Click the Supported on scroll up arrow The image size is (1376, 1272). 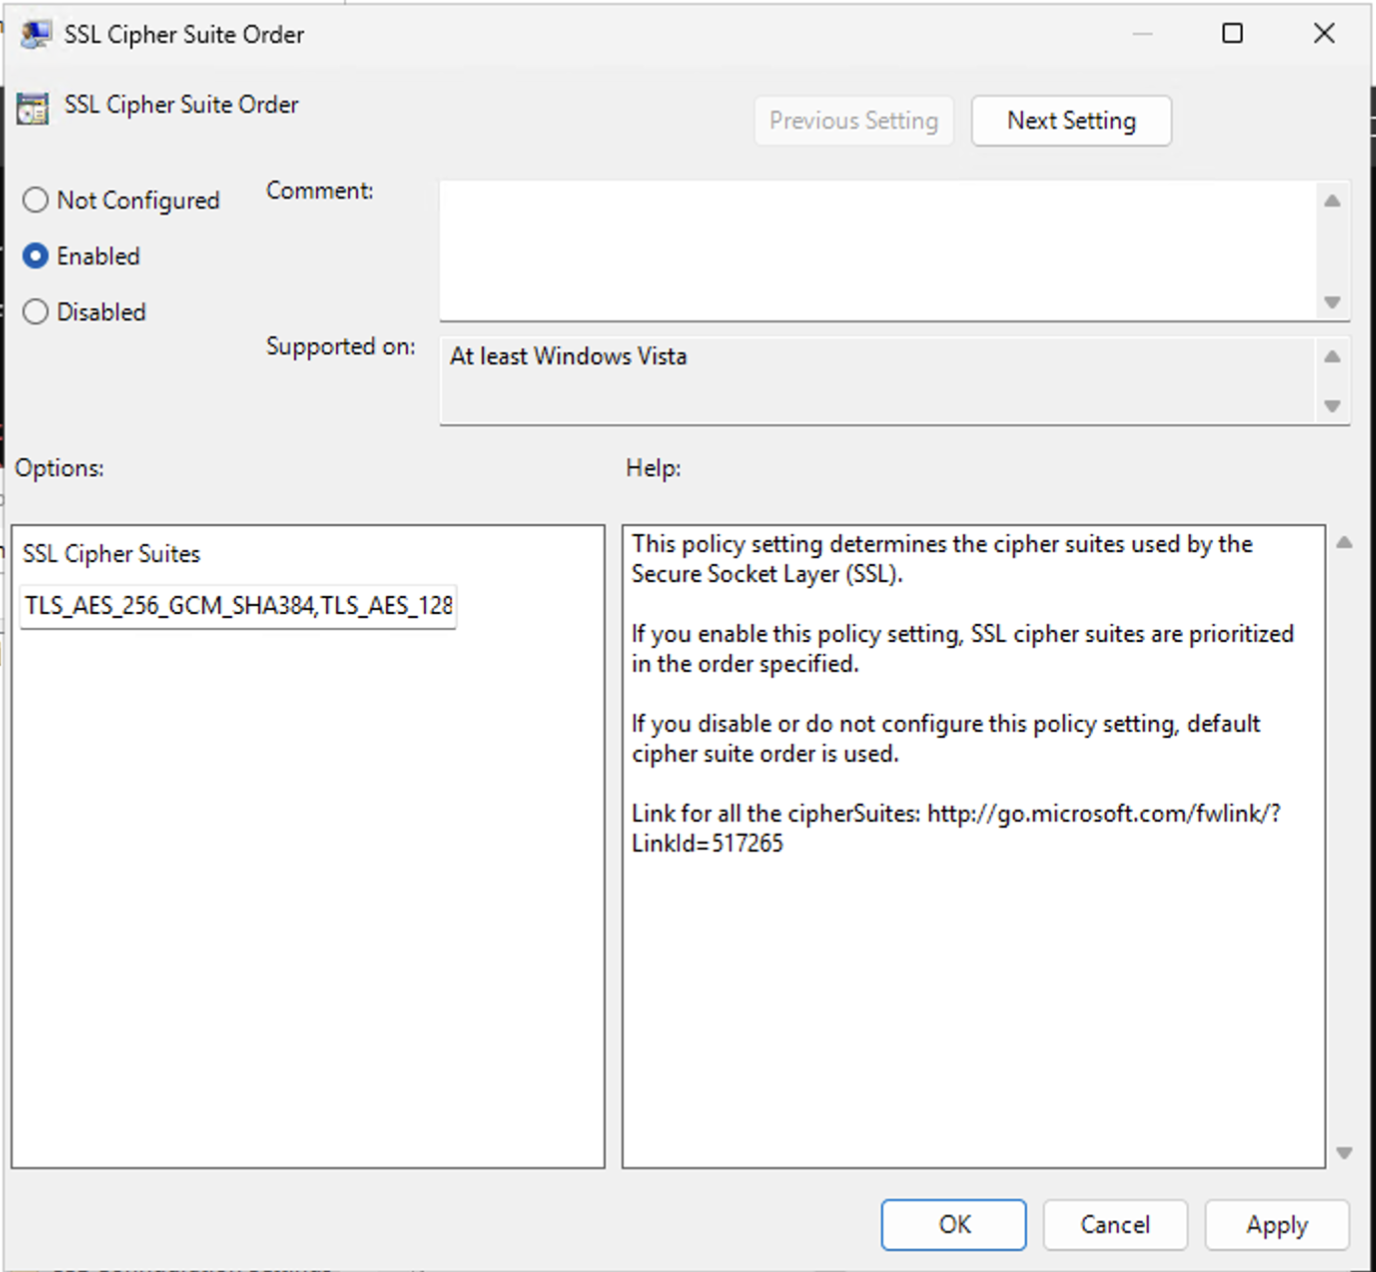tap(1332, 357)
